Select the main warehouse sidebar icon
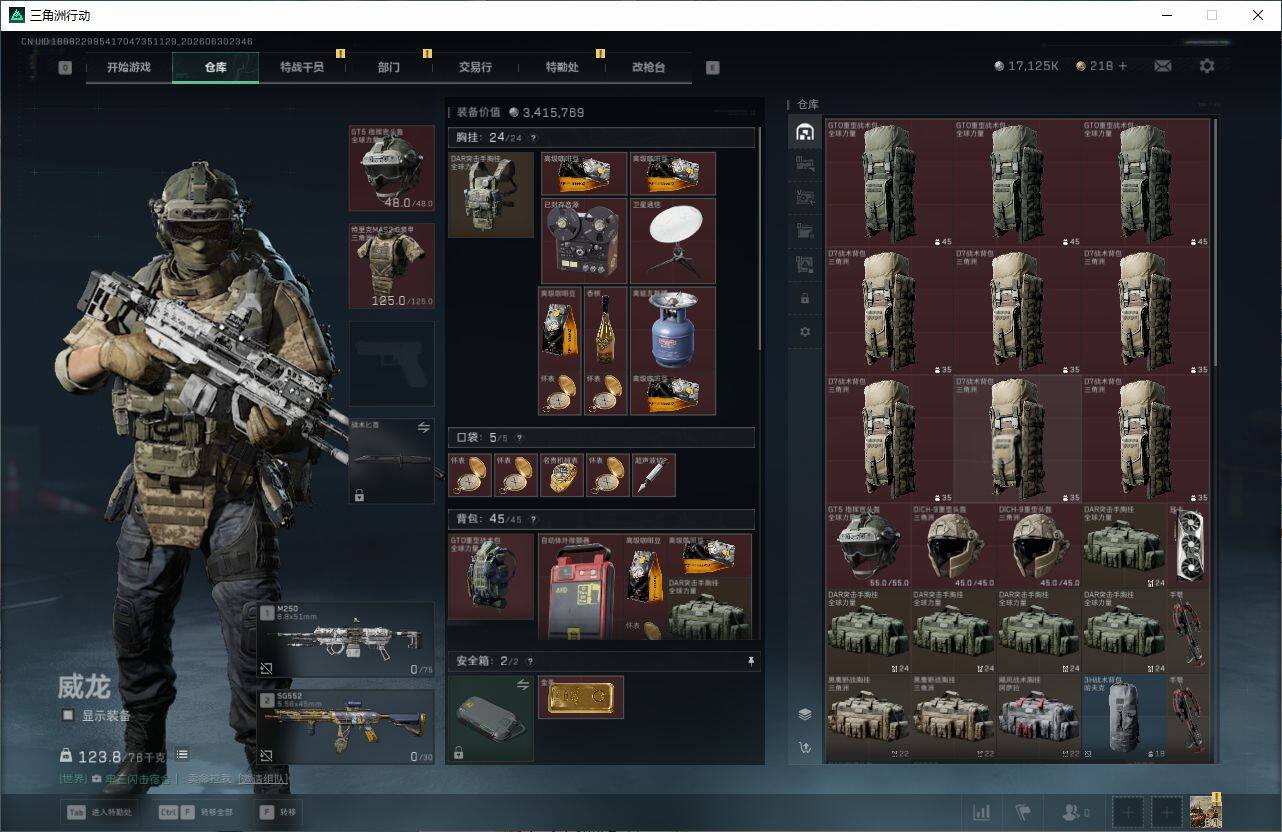This screenshot has width=1282, height=832. [805, 132]
